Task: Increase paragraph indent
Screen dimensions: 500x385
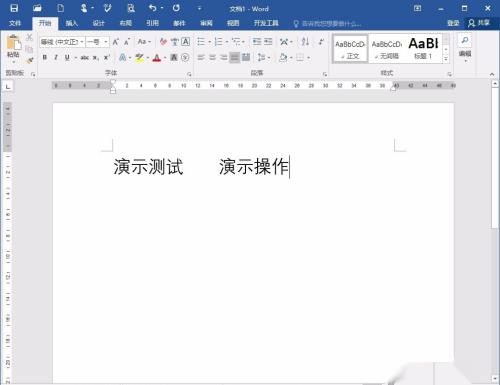Action: pos(268,42)
